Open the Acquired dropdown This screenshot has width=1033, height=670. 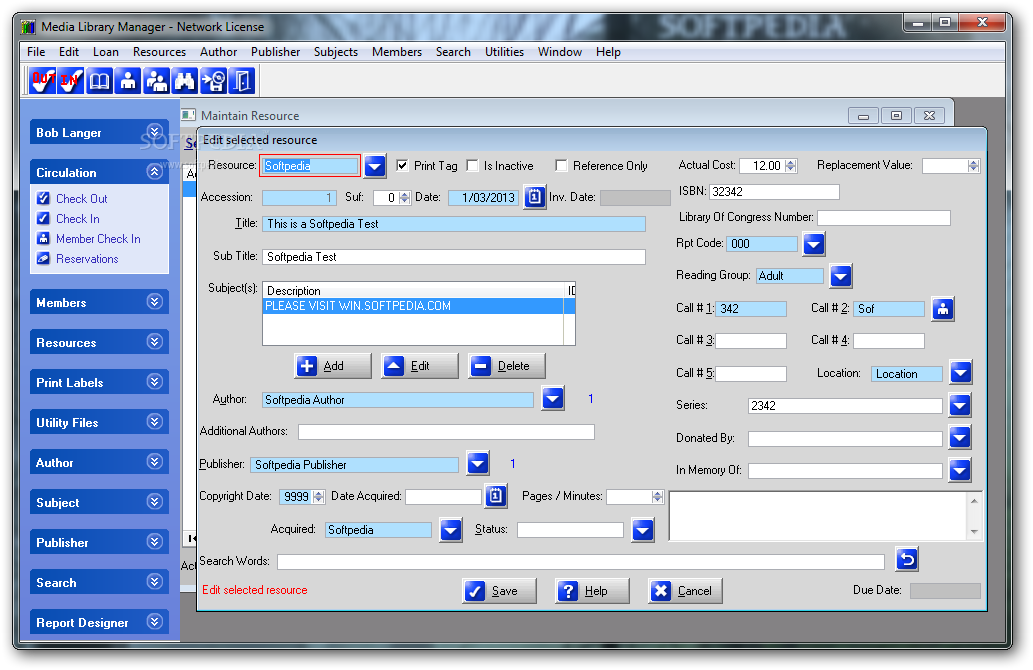click(451, 529)
